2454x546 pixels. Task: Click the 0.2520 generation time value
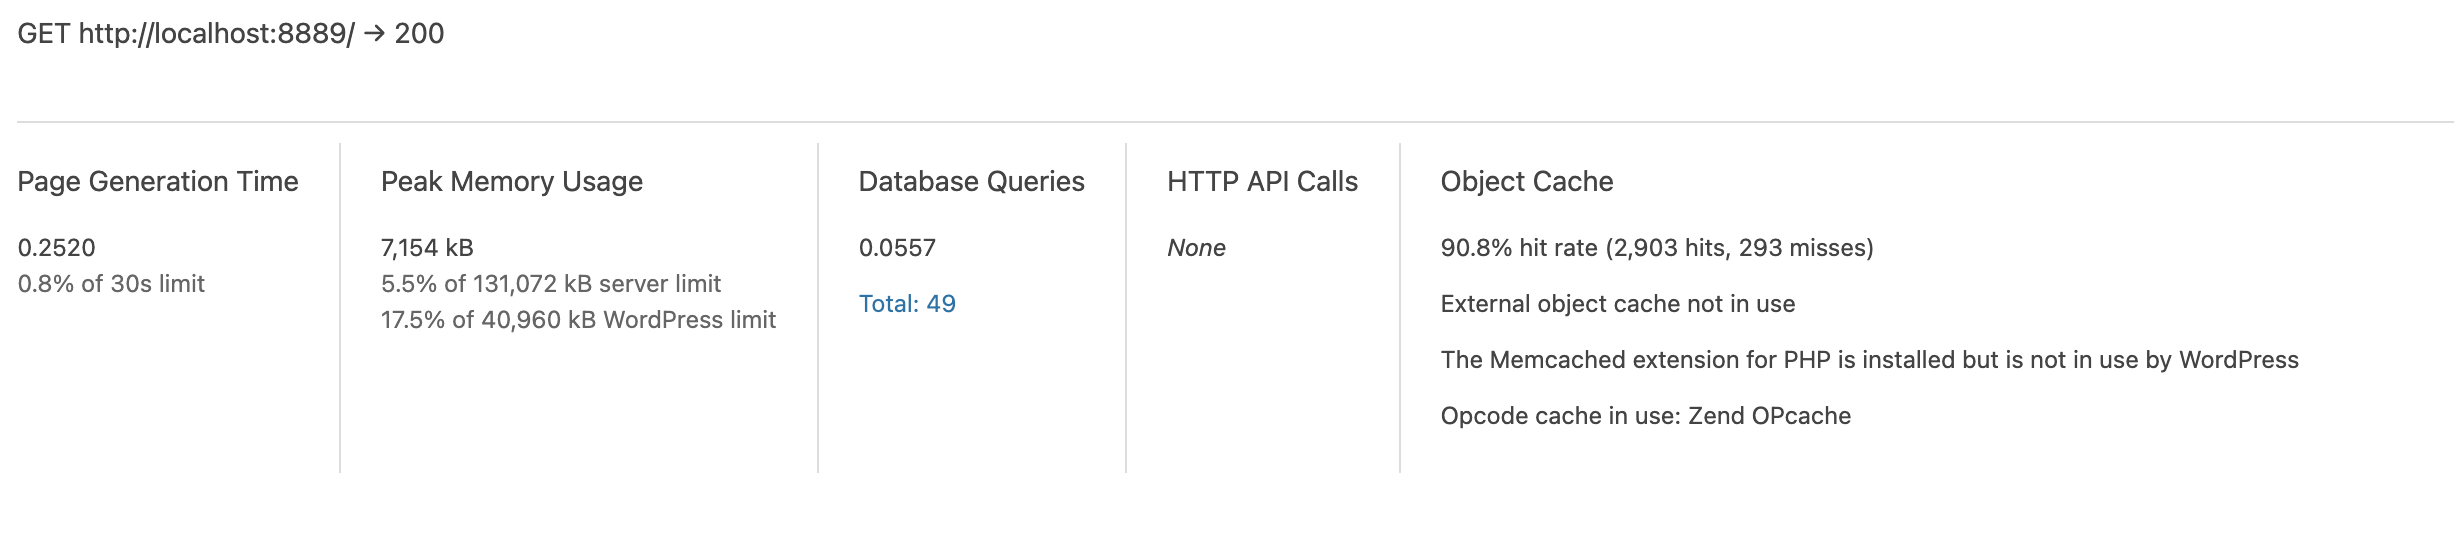tap(57, 248)
